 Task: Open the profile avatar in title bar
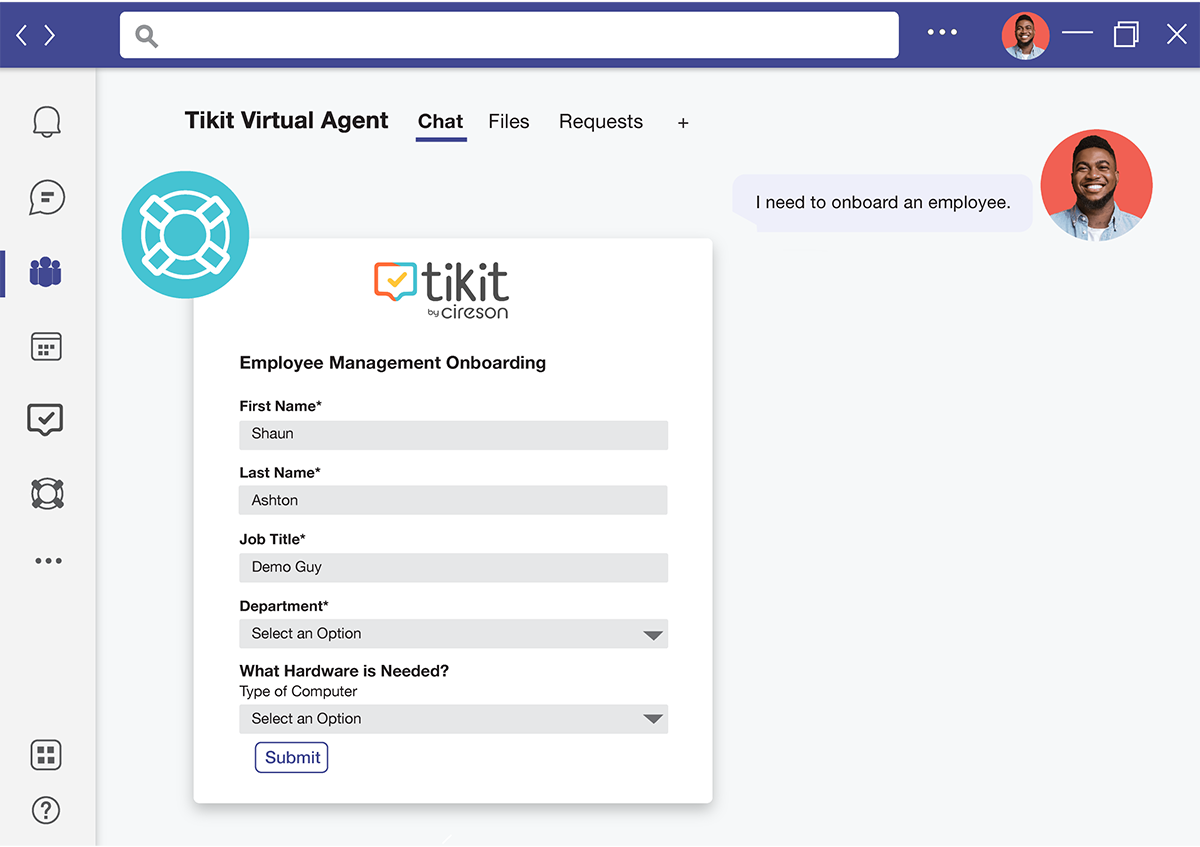coord(1026,36)
